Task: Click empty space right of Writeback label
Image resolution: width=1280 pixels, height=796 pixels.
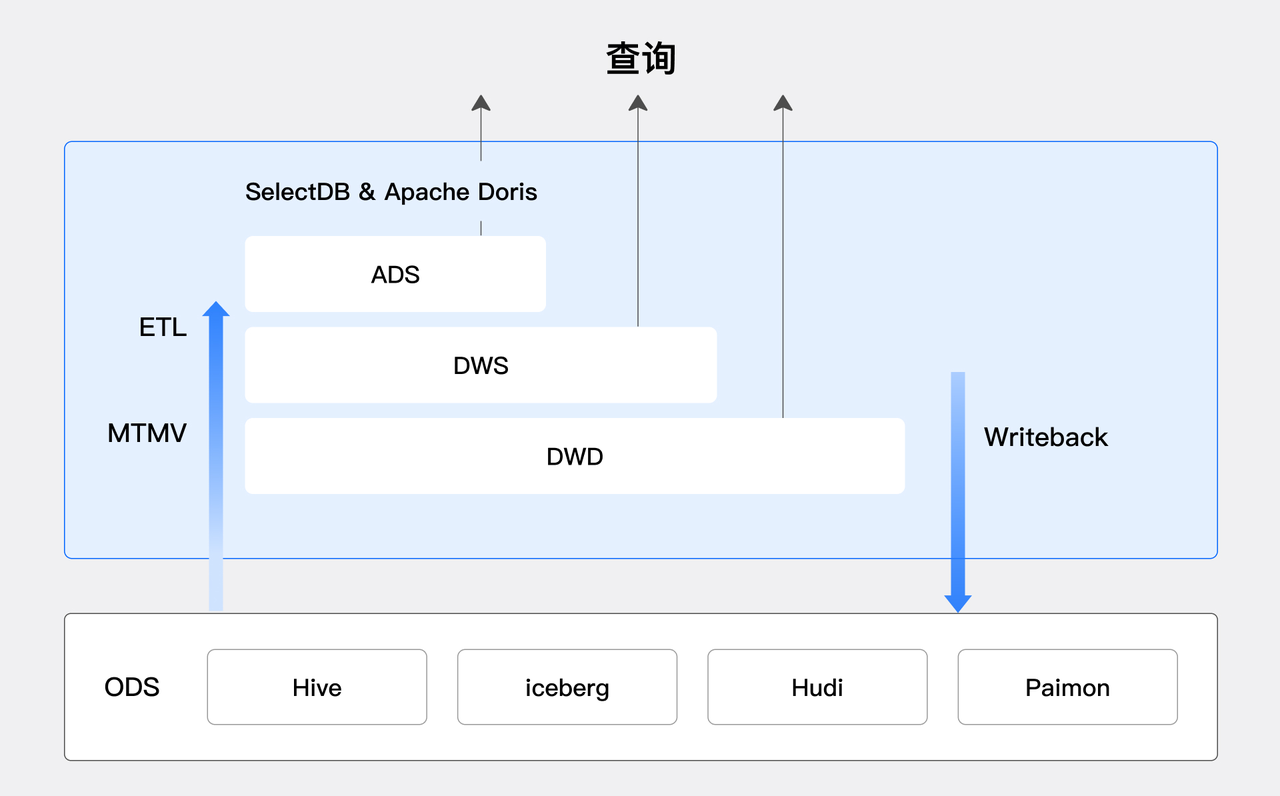Action: click(1160, 437)
